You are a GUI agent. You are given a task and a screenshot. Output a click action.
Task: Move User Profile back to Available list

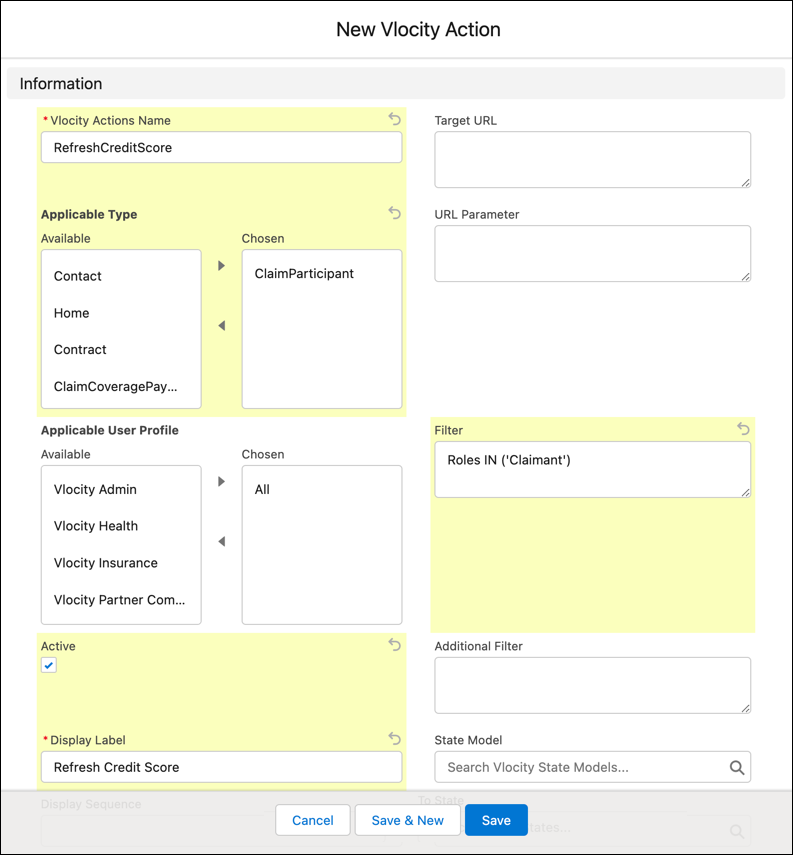pos(221,541)
